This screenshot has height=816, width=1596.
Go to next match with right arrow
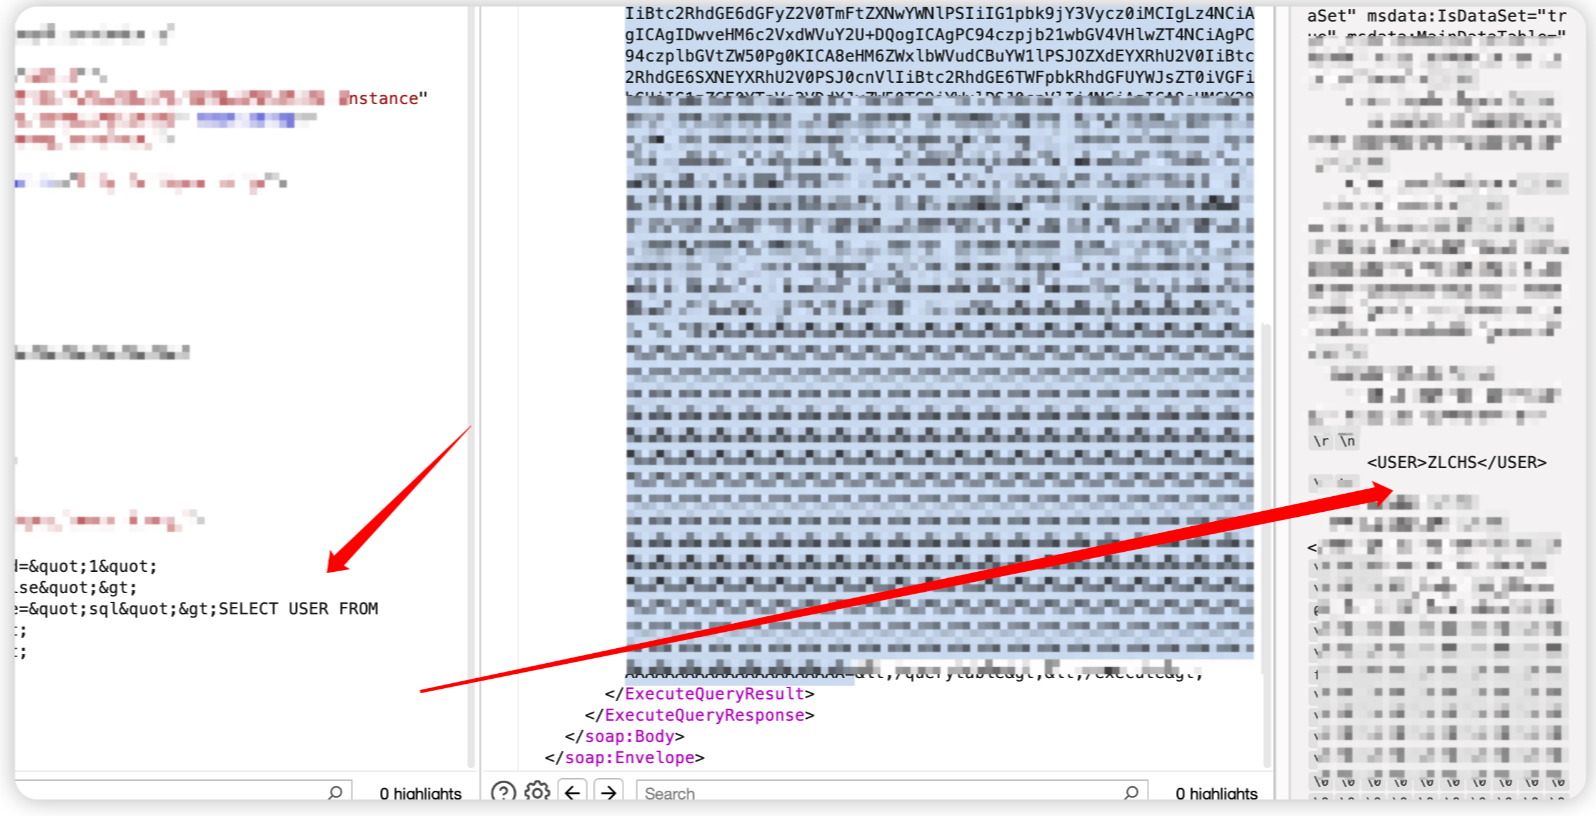click(608, 792)
